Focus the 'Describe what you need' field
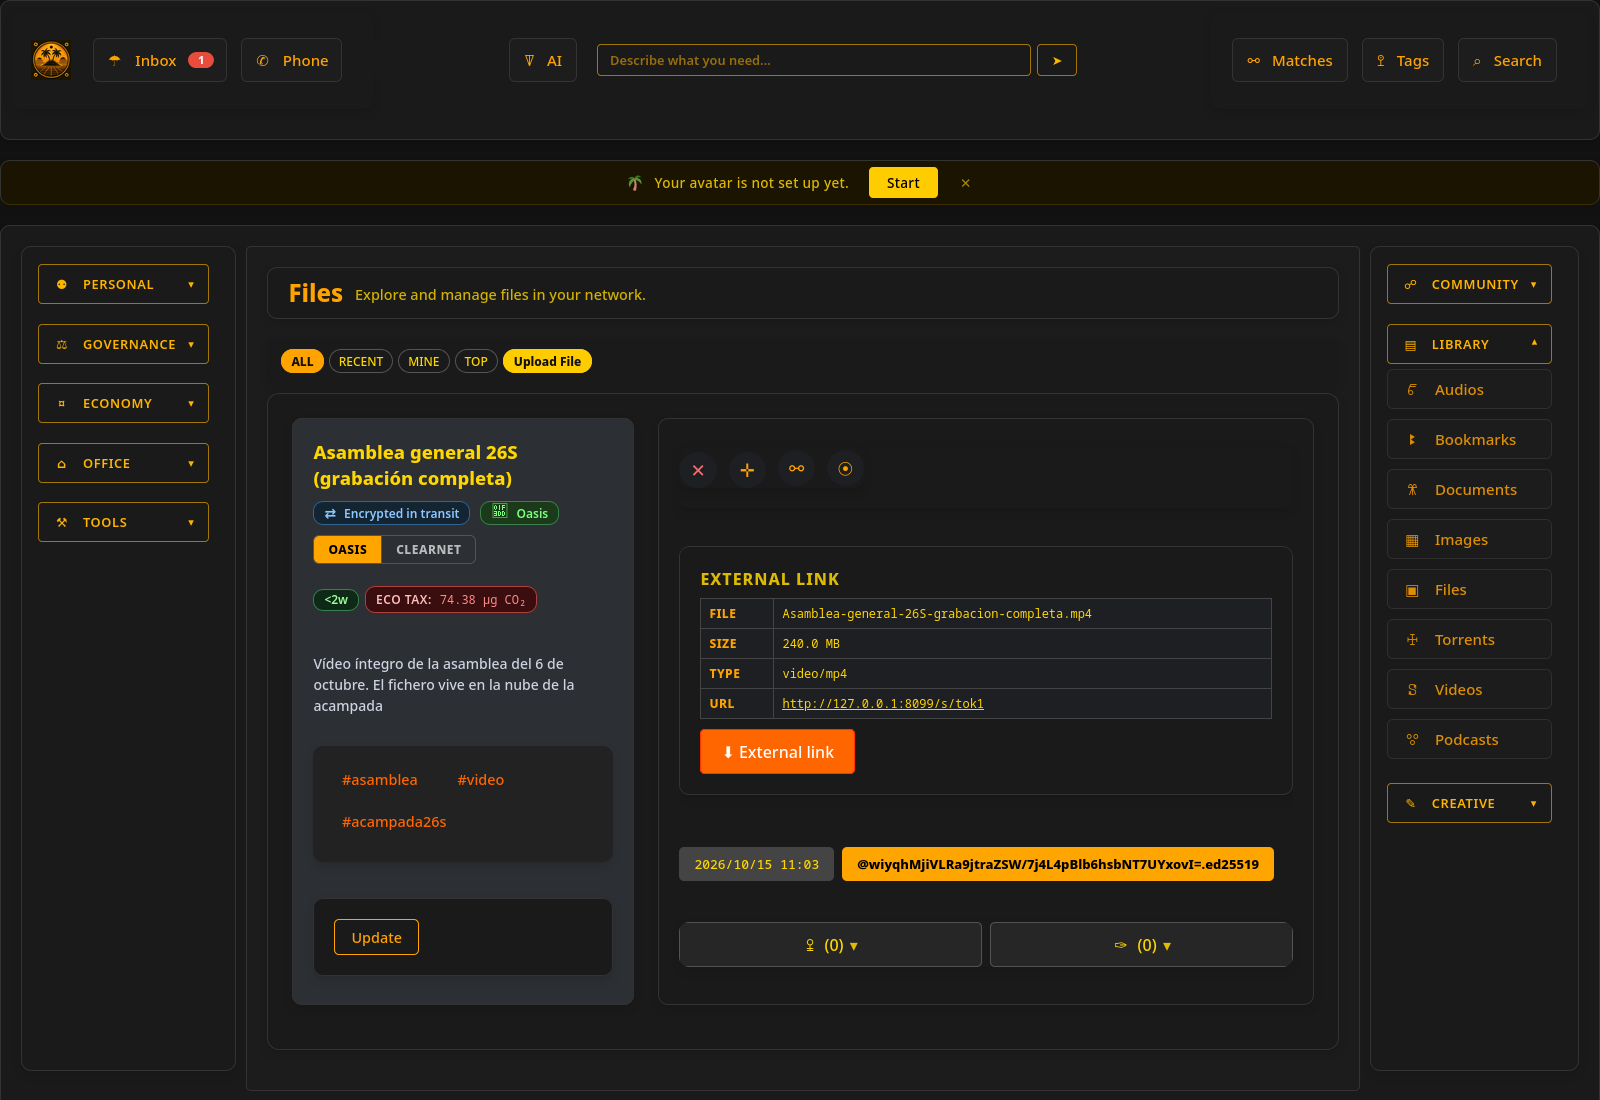Viewport: 1600px width, 1100px height. coord(814,60)
